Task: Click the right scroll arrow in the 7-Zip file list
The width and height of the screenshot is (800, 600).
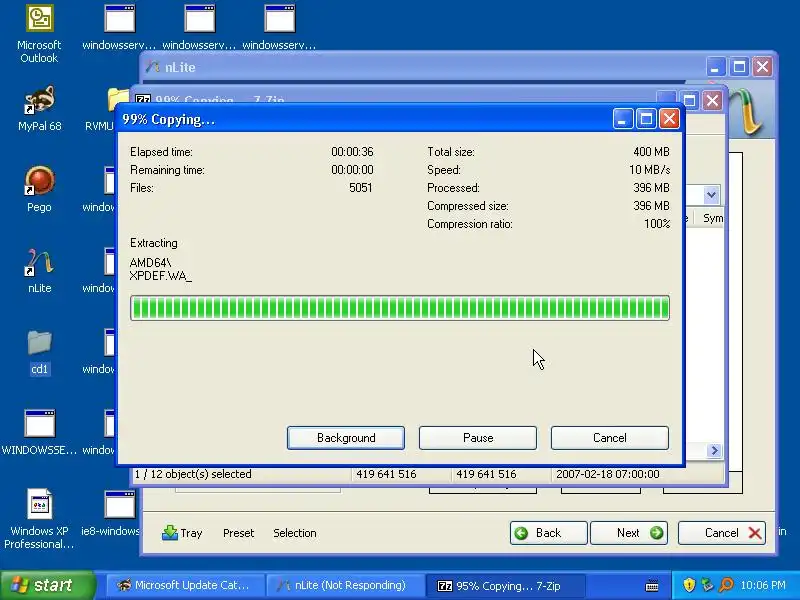Action: coord(714,451)
